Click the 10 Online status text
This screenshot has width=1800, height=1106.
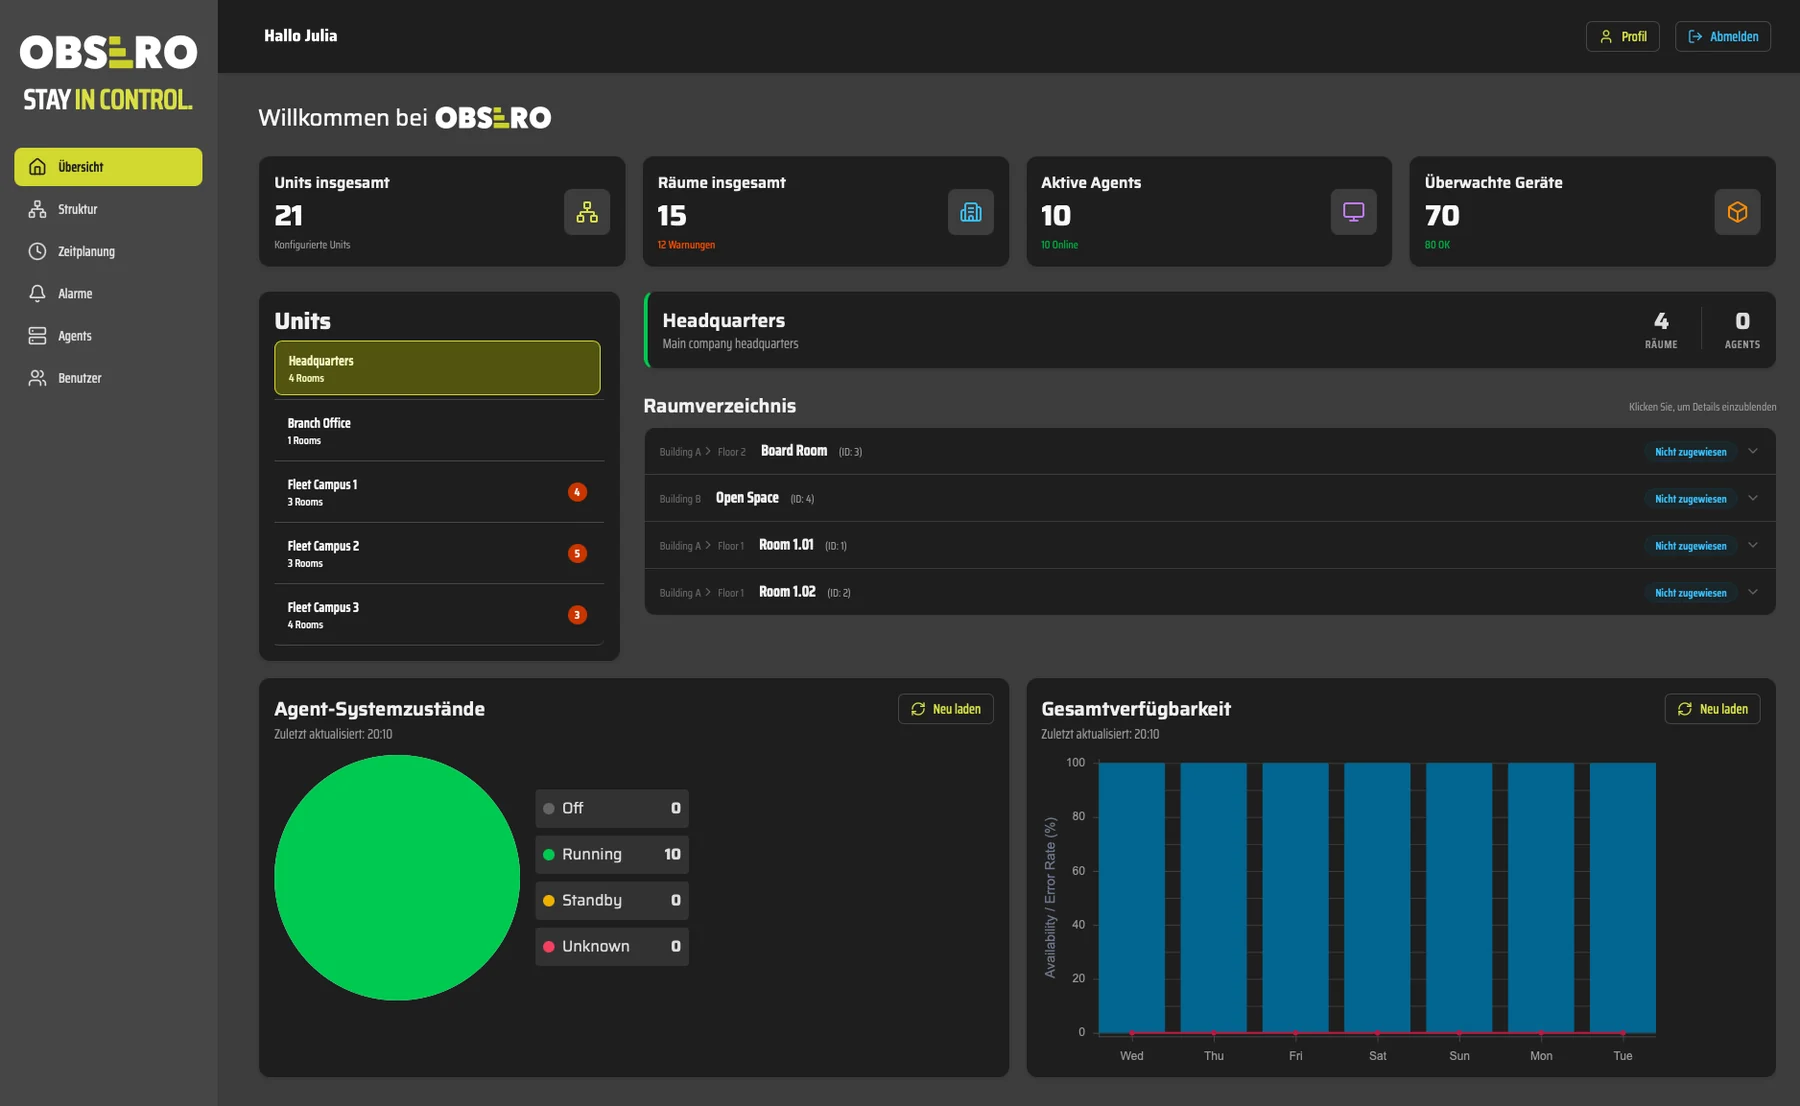pos(1059,245)
